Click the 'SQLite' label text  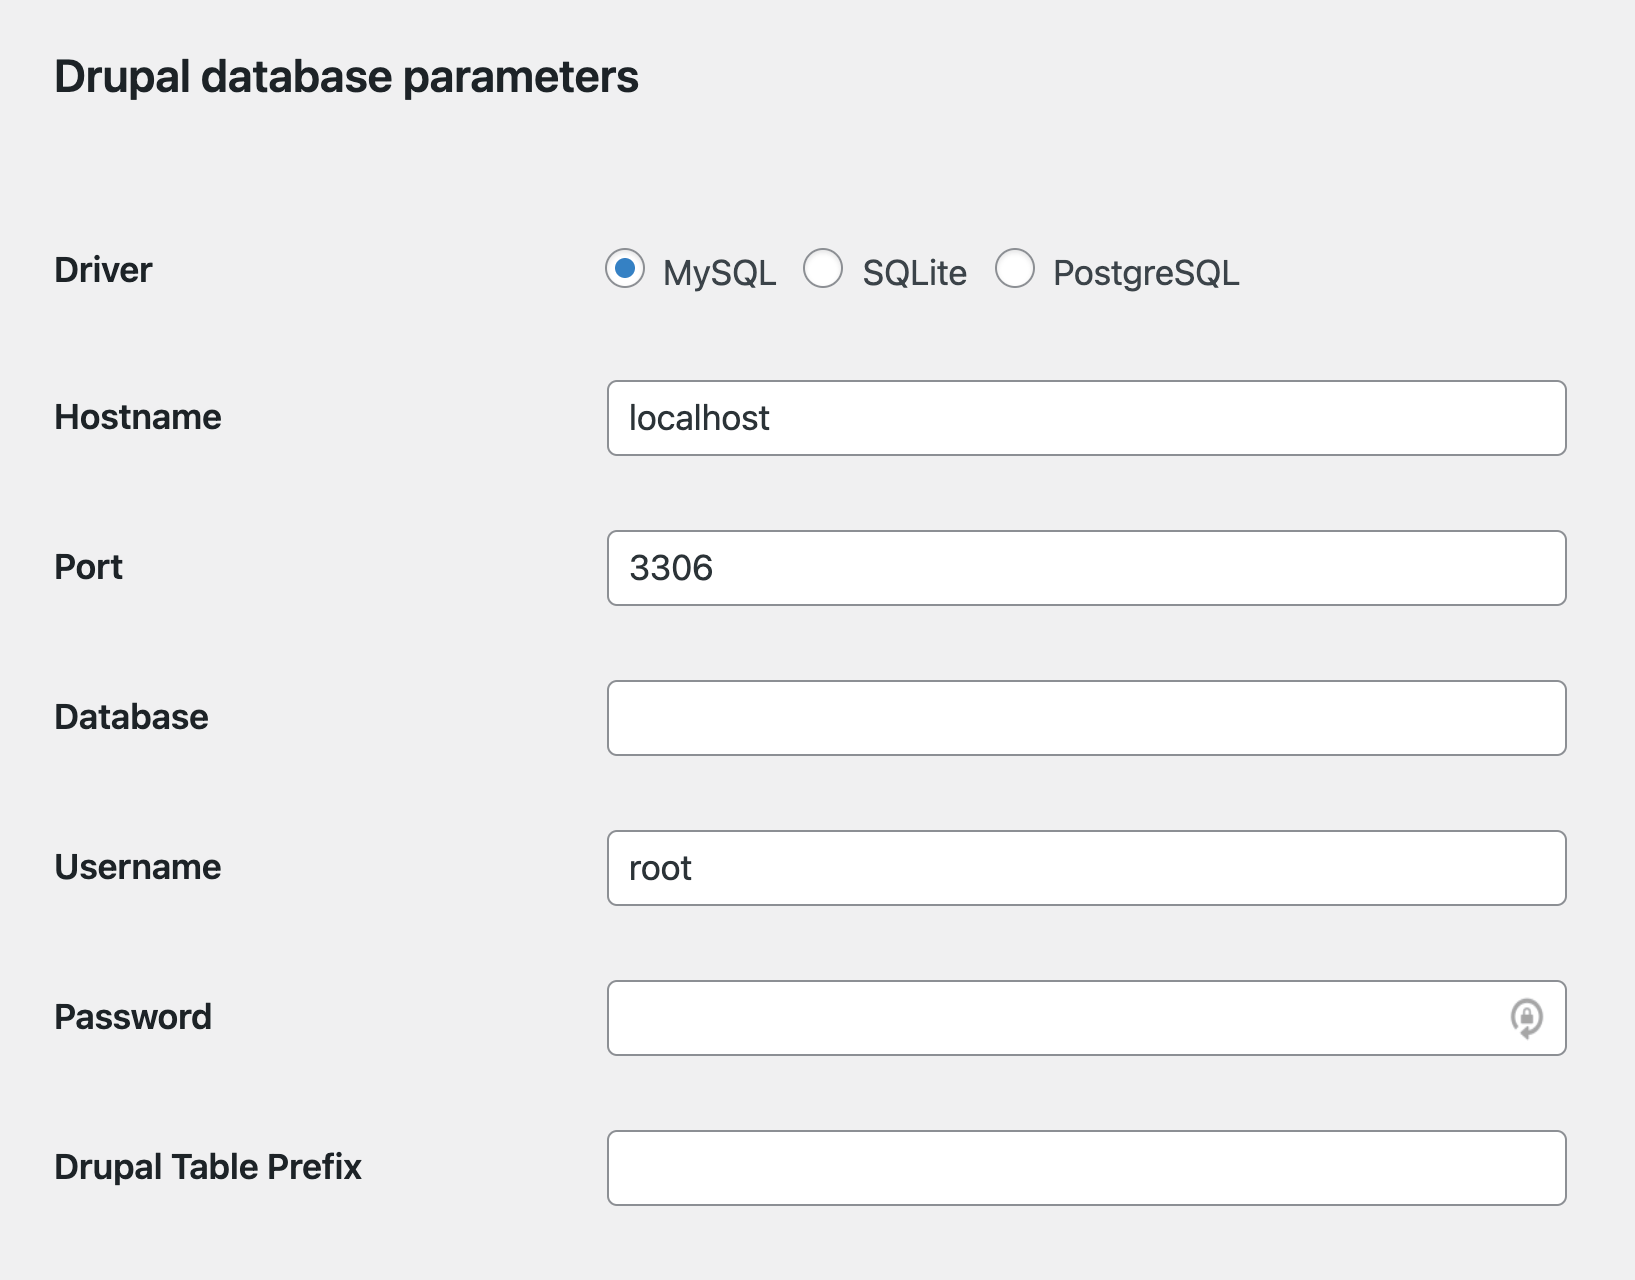coord(914,273)
